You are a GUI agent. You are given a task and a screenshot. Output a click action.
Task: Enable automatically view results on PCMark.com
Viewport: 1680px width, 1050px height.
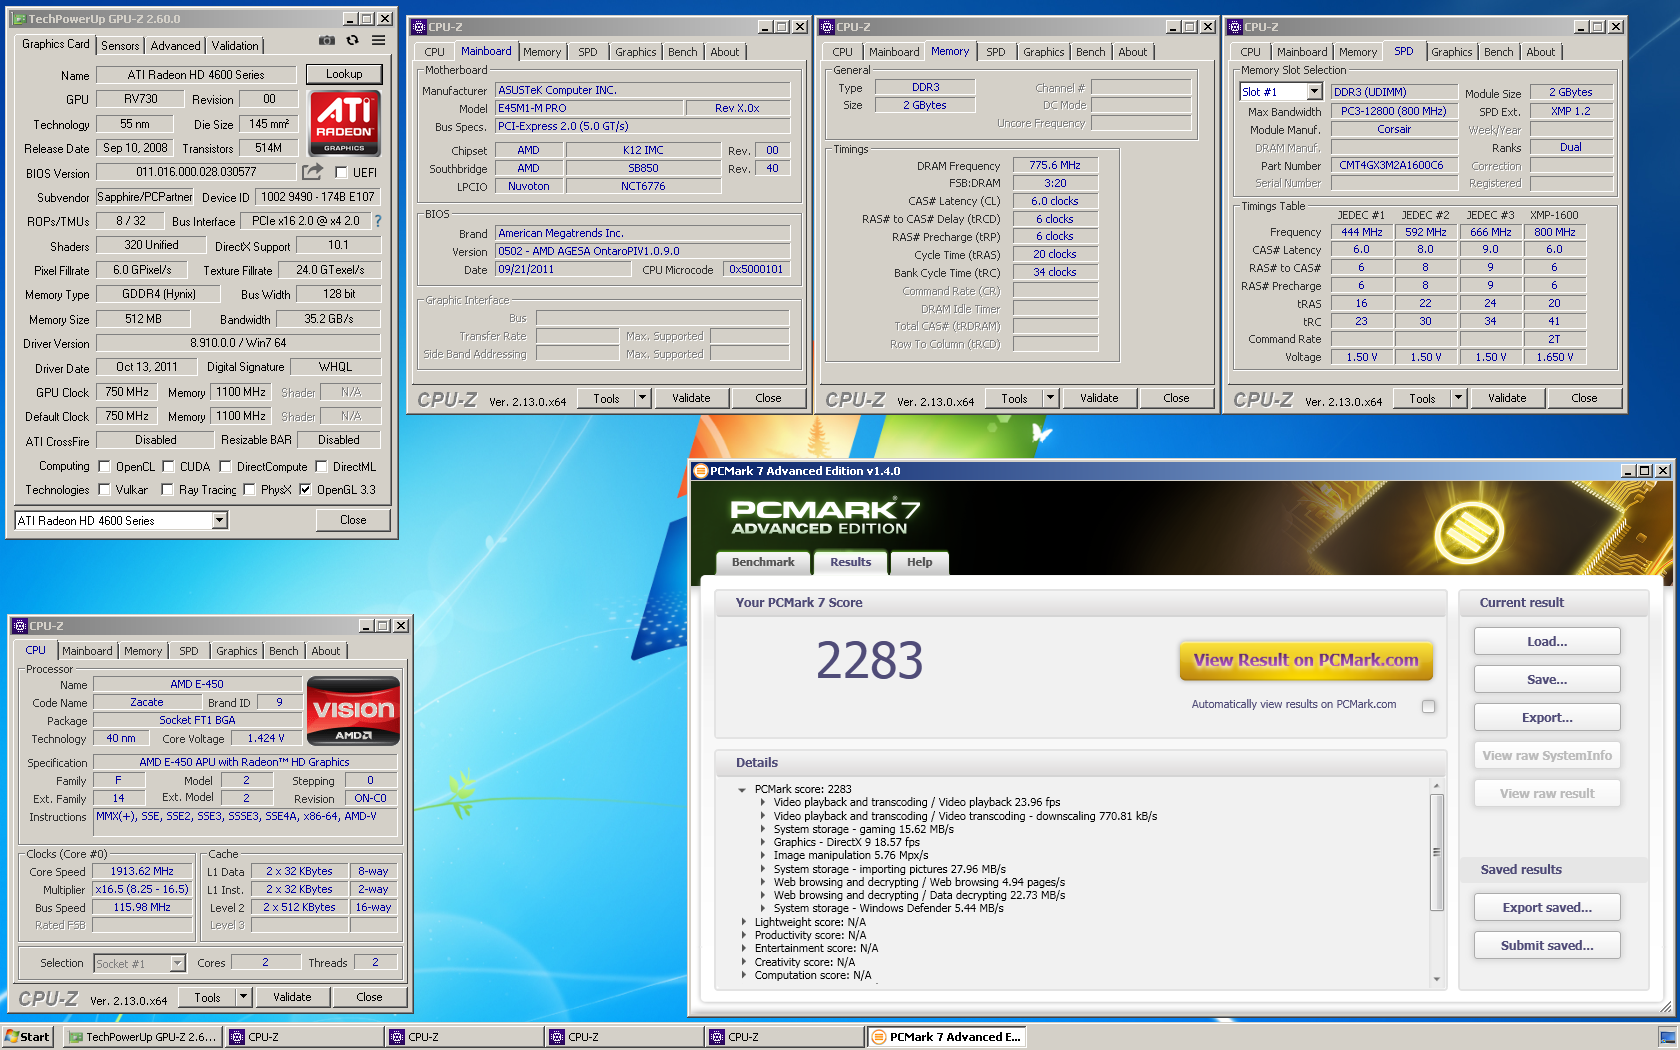pos(1428,706)
